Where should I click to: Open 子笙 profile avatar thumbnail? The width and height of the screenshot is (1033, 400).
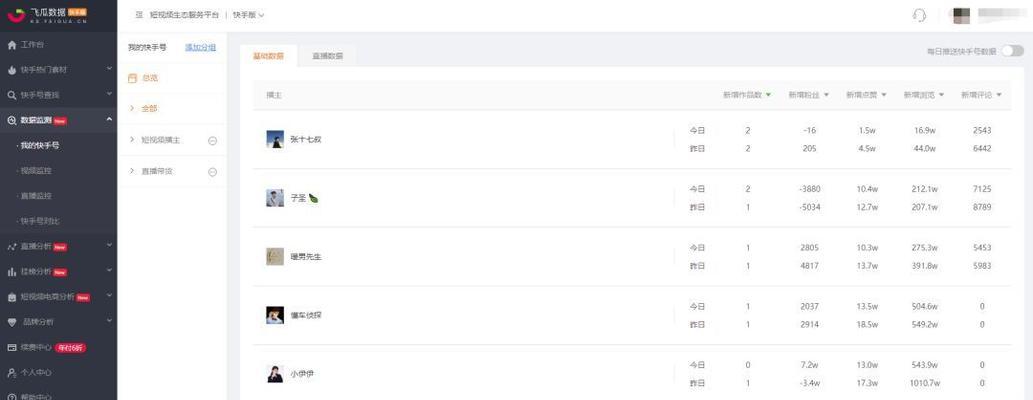tap(275, 198)
